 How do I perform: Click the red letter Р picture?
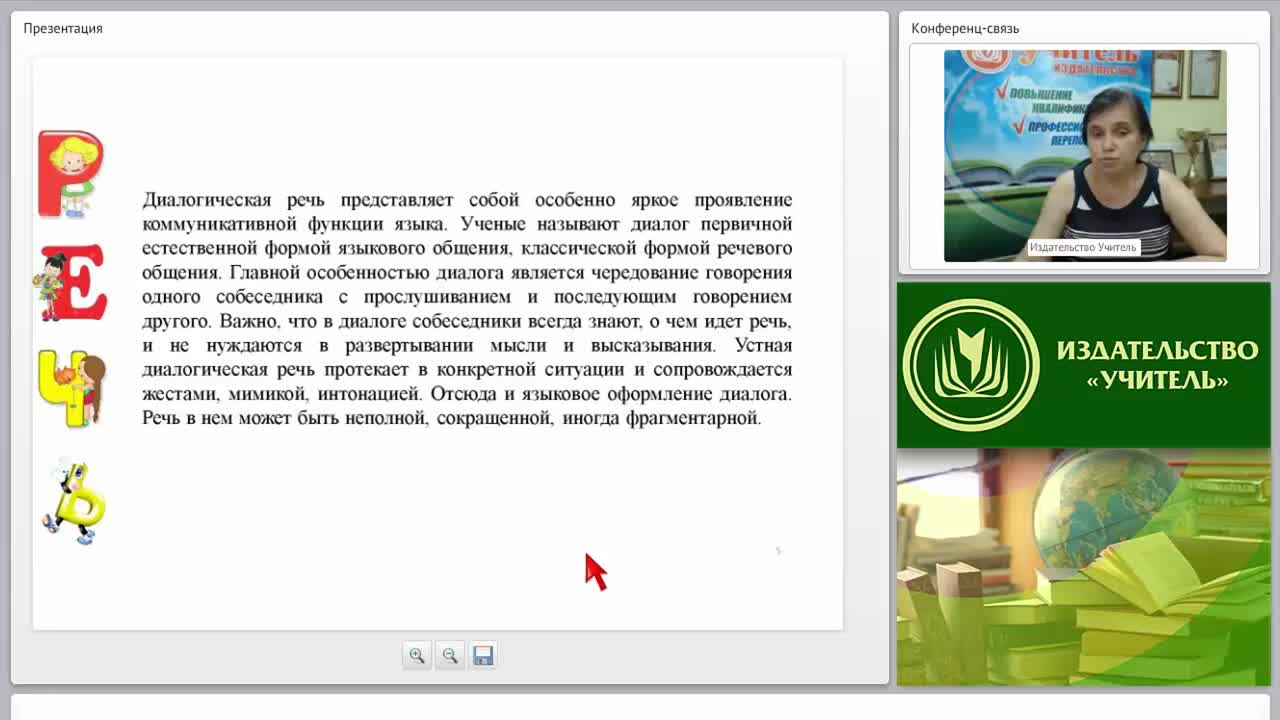tap(70, 174)
